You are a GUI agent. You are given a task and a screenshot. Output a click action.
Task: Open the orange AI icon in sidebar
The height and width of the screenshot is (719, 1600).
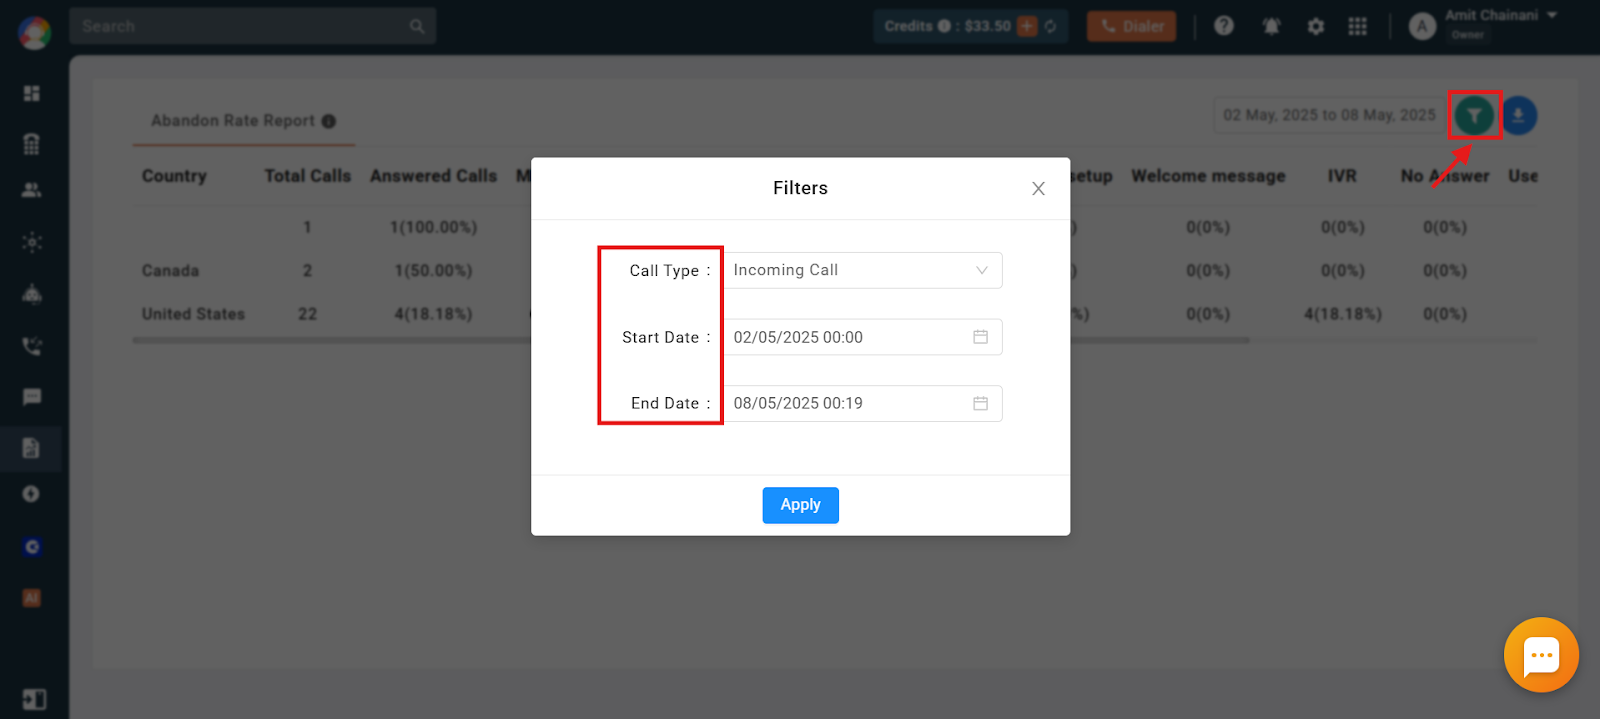[31, 598]
